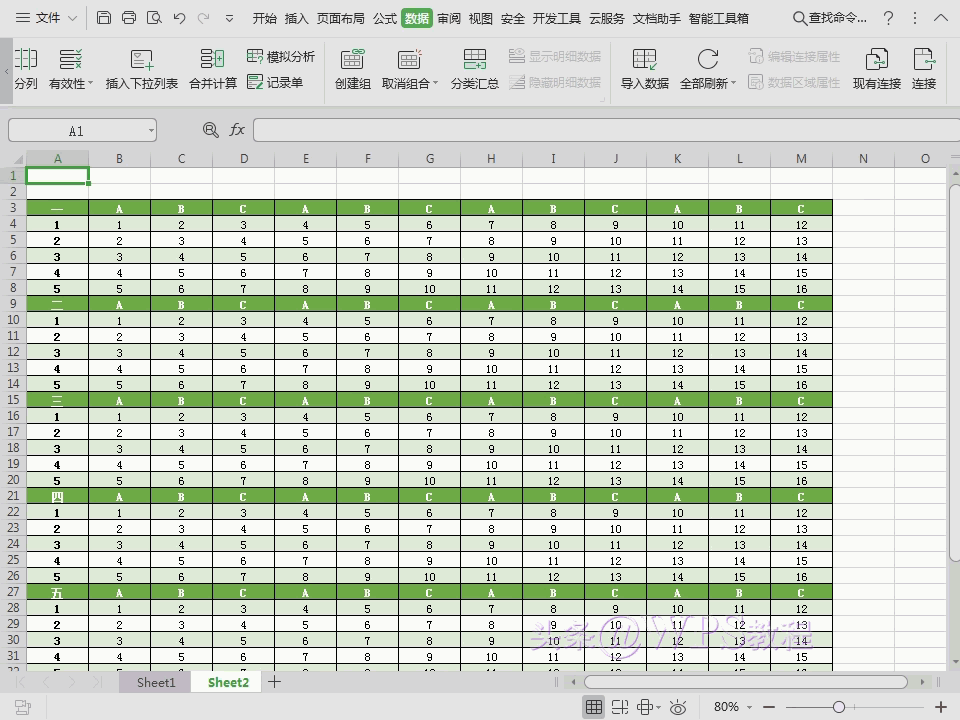
Task: Open the 开始 Home tab
Action: click(264, 18)
